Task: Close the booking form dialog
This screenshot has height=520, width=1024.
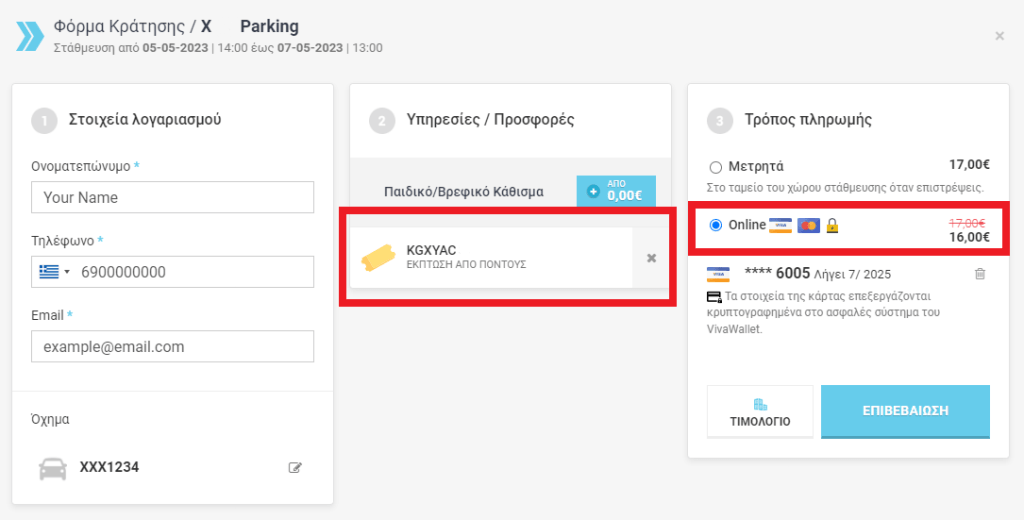Action: 999,36
